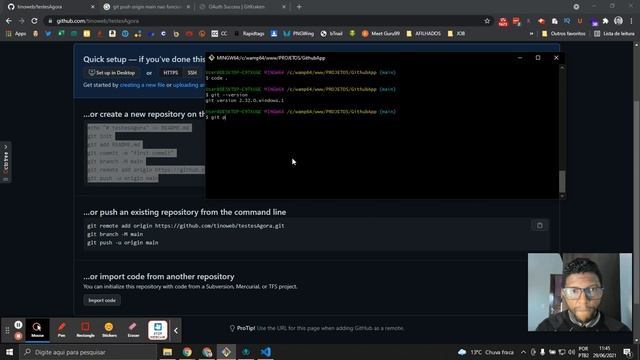Maximize the MINGW64 terminal window

538,58
